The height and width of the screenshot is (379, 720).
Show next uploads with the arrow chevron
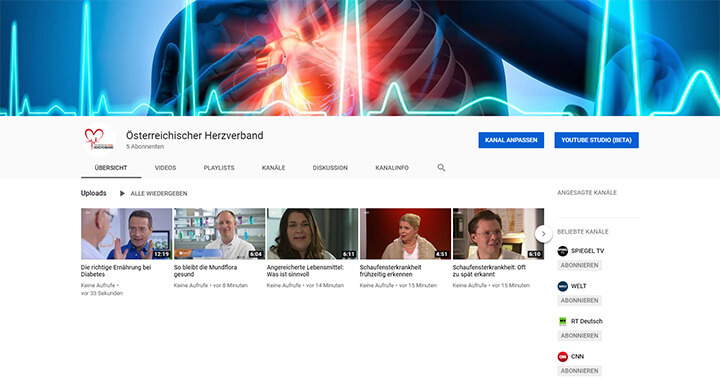pyautogui.click(x=543, y=234)
